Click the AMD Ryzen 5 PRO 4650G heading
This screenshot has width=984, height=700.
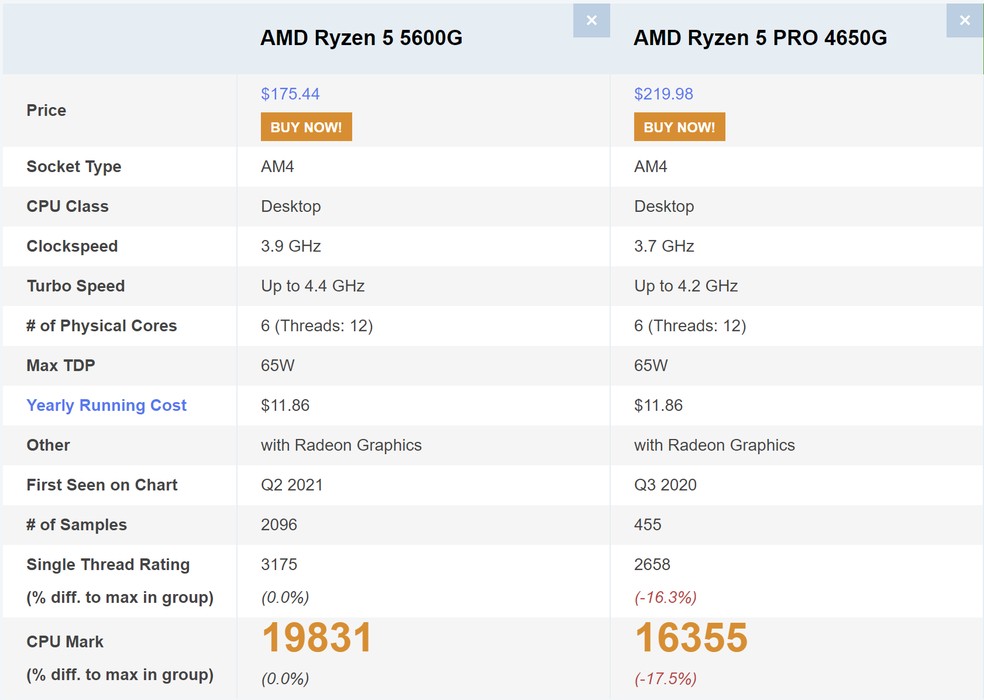(760, 39)
